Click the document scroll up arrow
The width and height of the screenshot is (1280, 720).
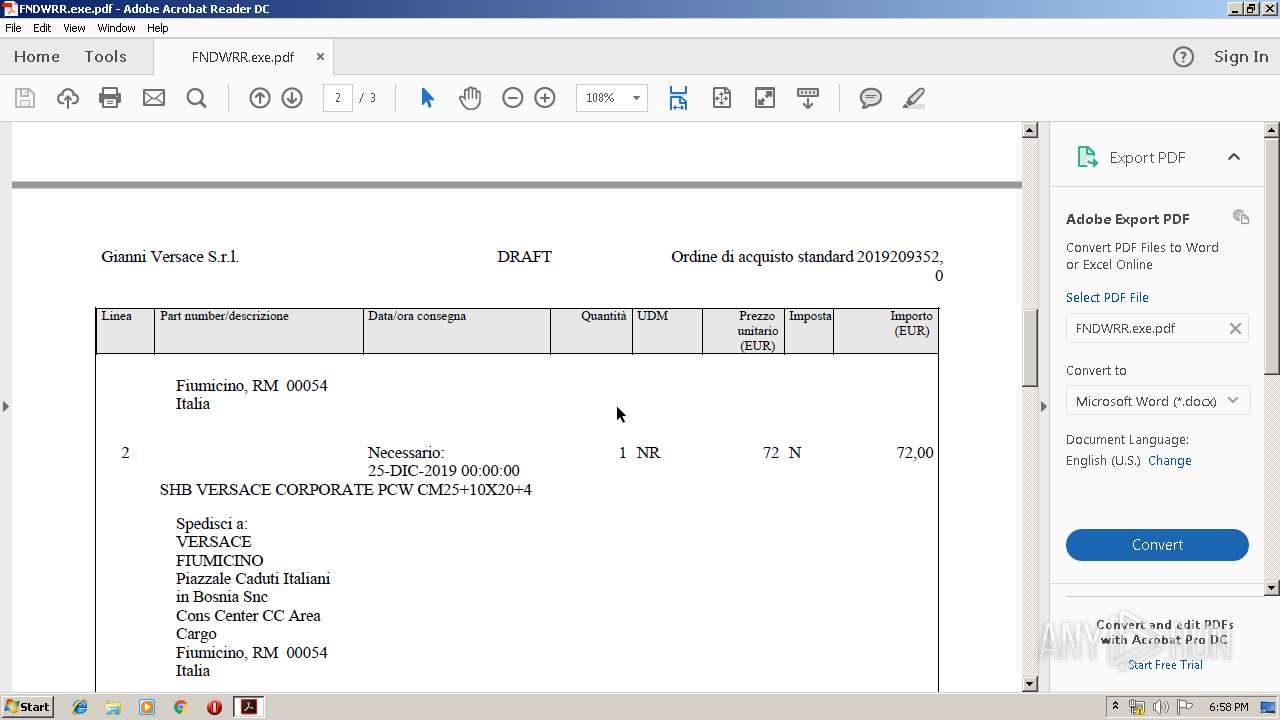(x=1030, y=130)
